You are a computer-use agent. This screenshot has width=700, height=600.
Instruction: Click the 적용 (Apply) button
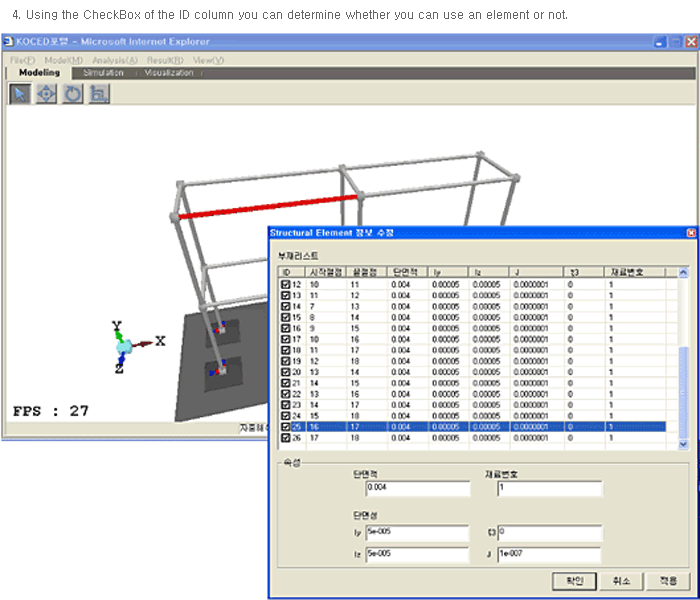coord(667,581)
